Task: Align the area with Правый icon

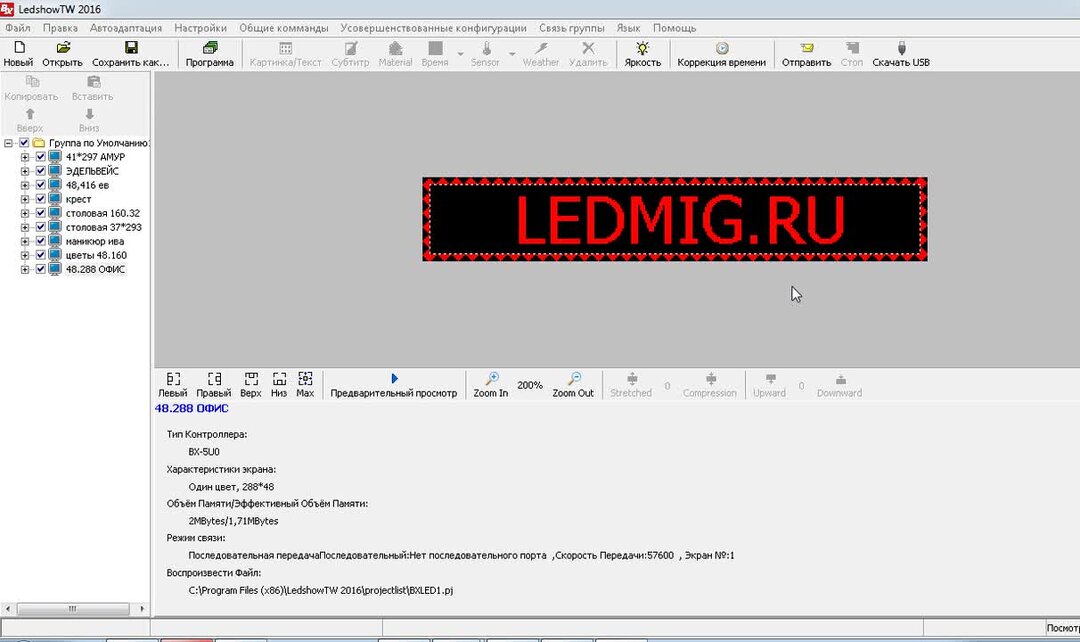Action: (214, 379)
